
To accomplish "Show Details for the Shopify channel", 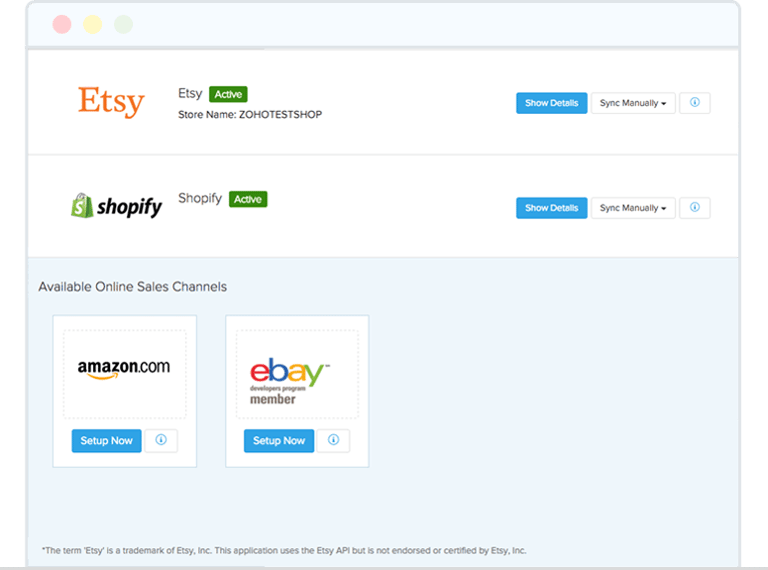I will click(552, 208).
